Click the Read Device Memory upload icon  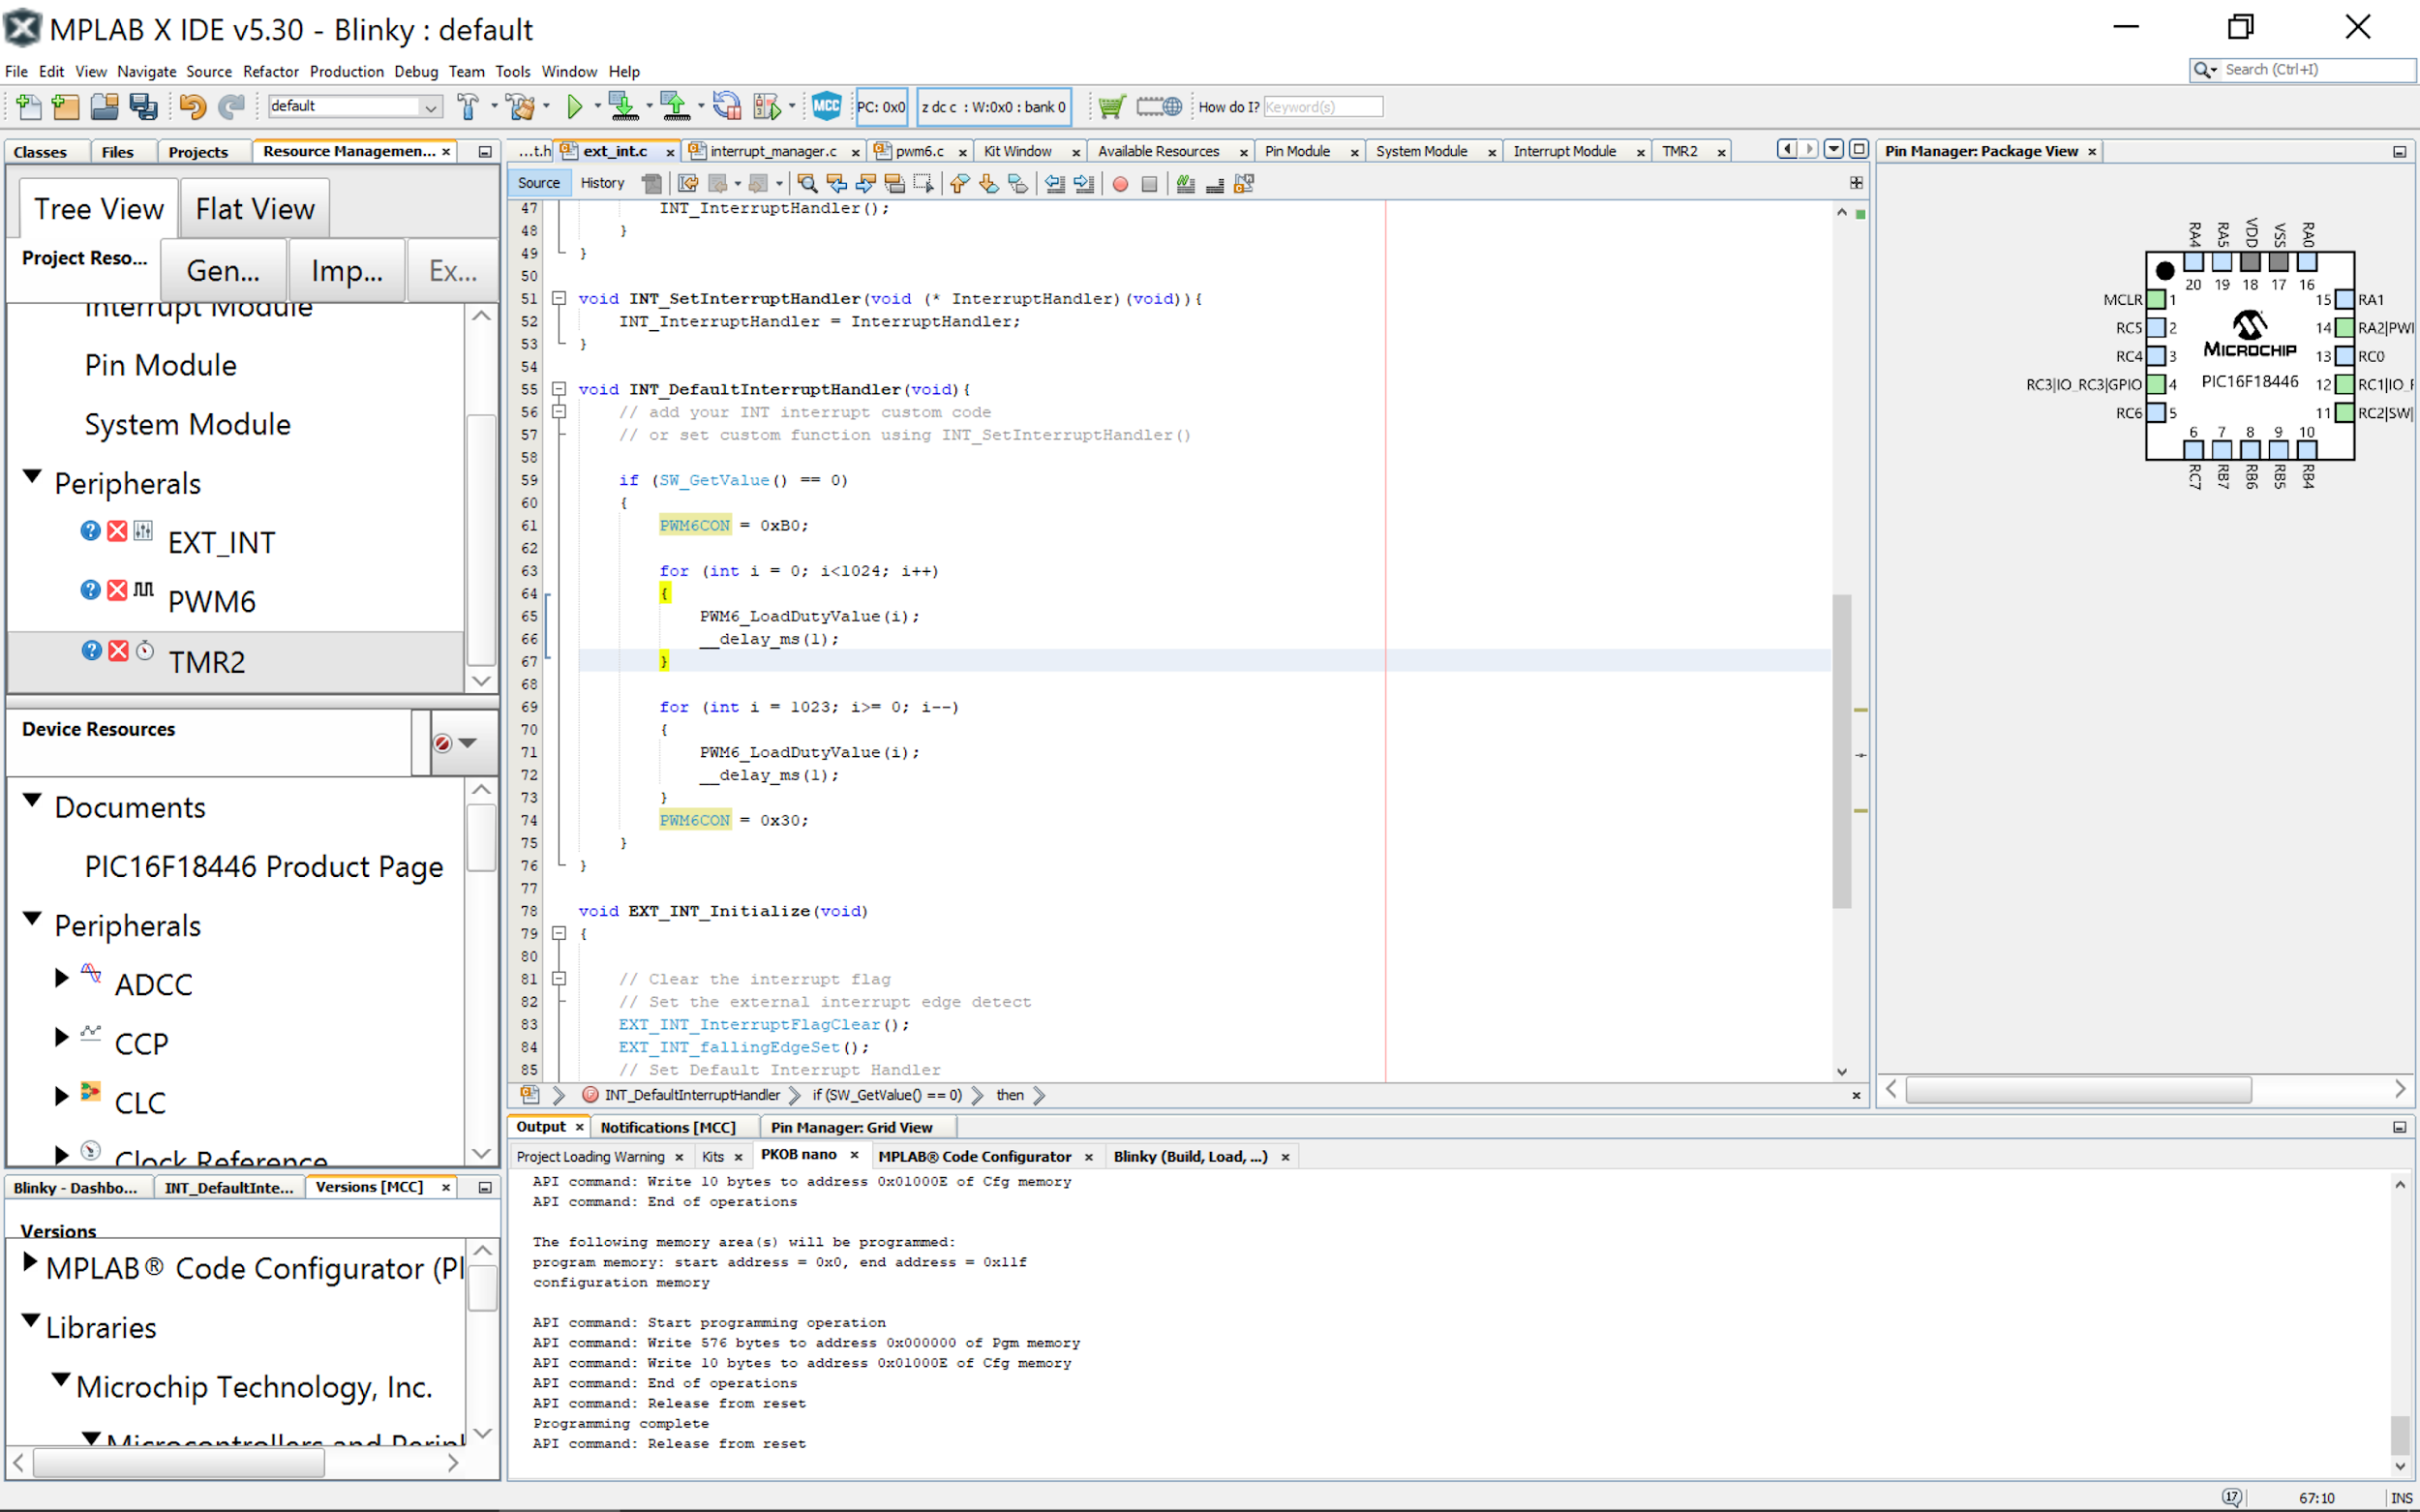click(x=676, y=106)
